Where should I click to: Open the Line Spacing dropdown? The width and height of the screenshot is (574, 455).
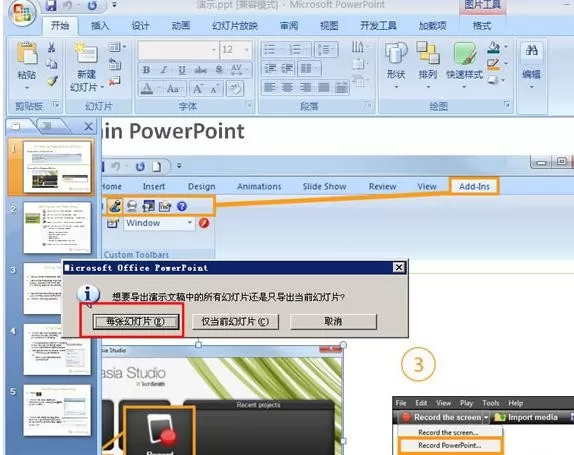coord(326,49)
